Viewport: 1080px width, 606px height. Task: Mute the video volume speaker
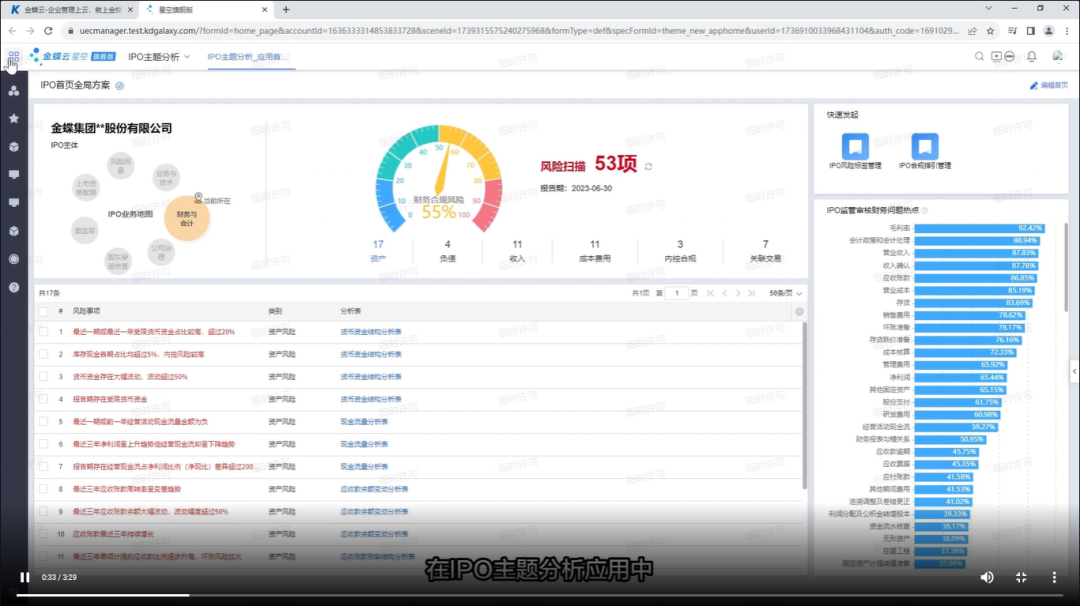pos(987,577)
